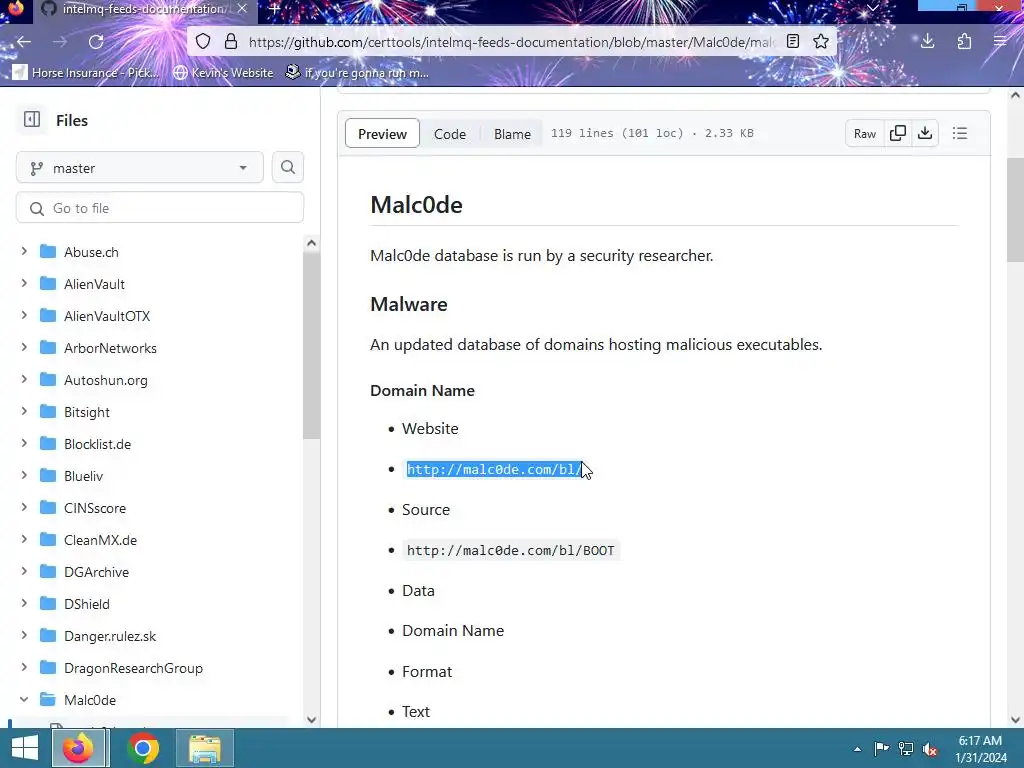Open the document outline icon
Viewport: 1024px width, 768px height.
(959, 133)
